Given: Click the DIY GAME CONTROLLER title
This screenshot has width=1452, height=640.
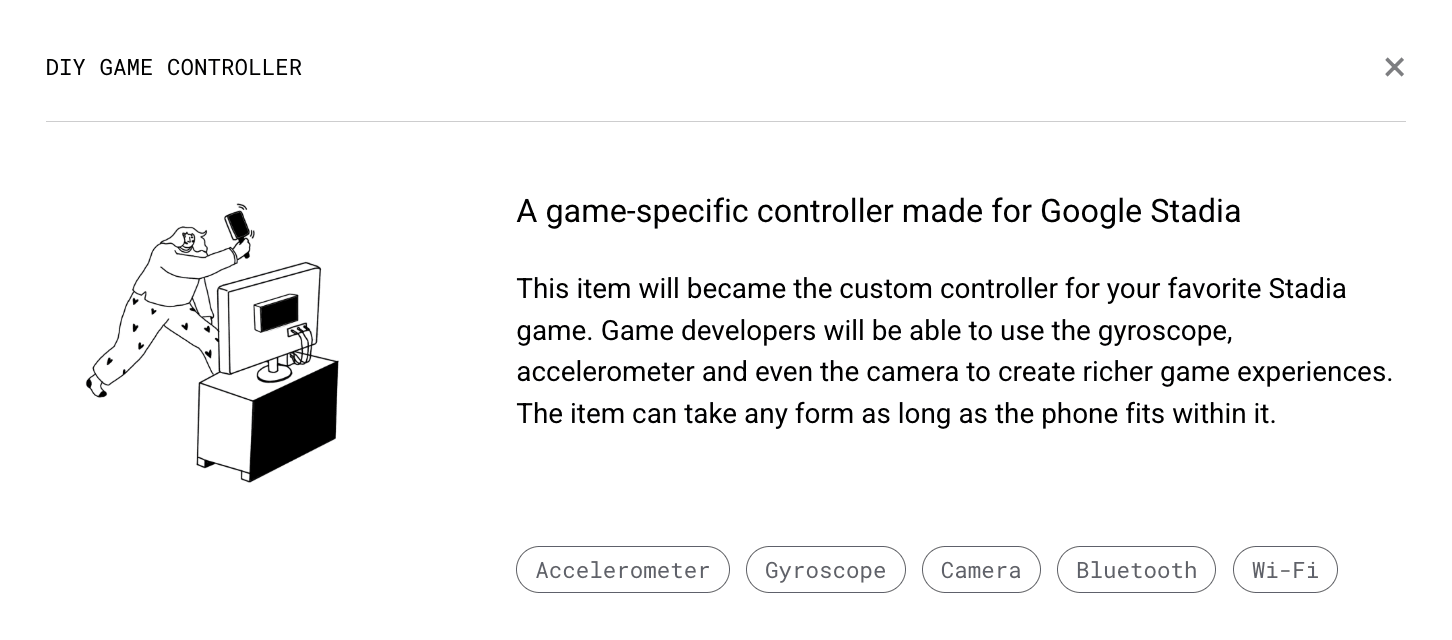Looking at the screenshot, I should pos(173,67).
